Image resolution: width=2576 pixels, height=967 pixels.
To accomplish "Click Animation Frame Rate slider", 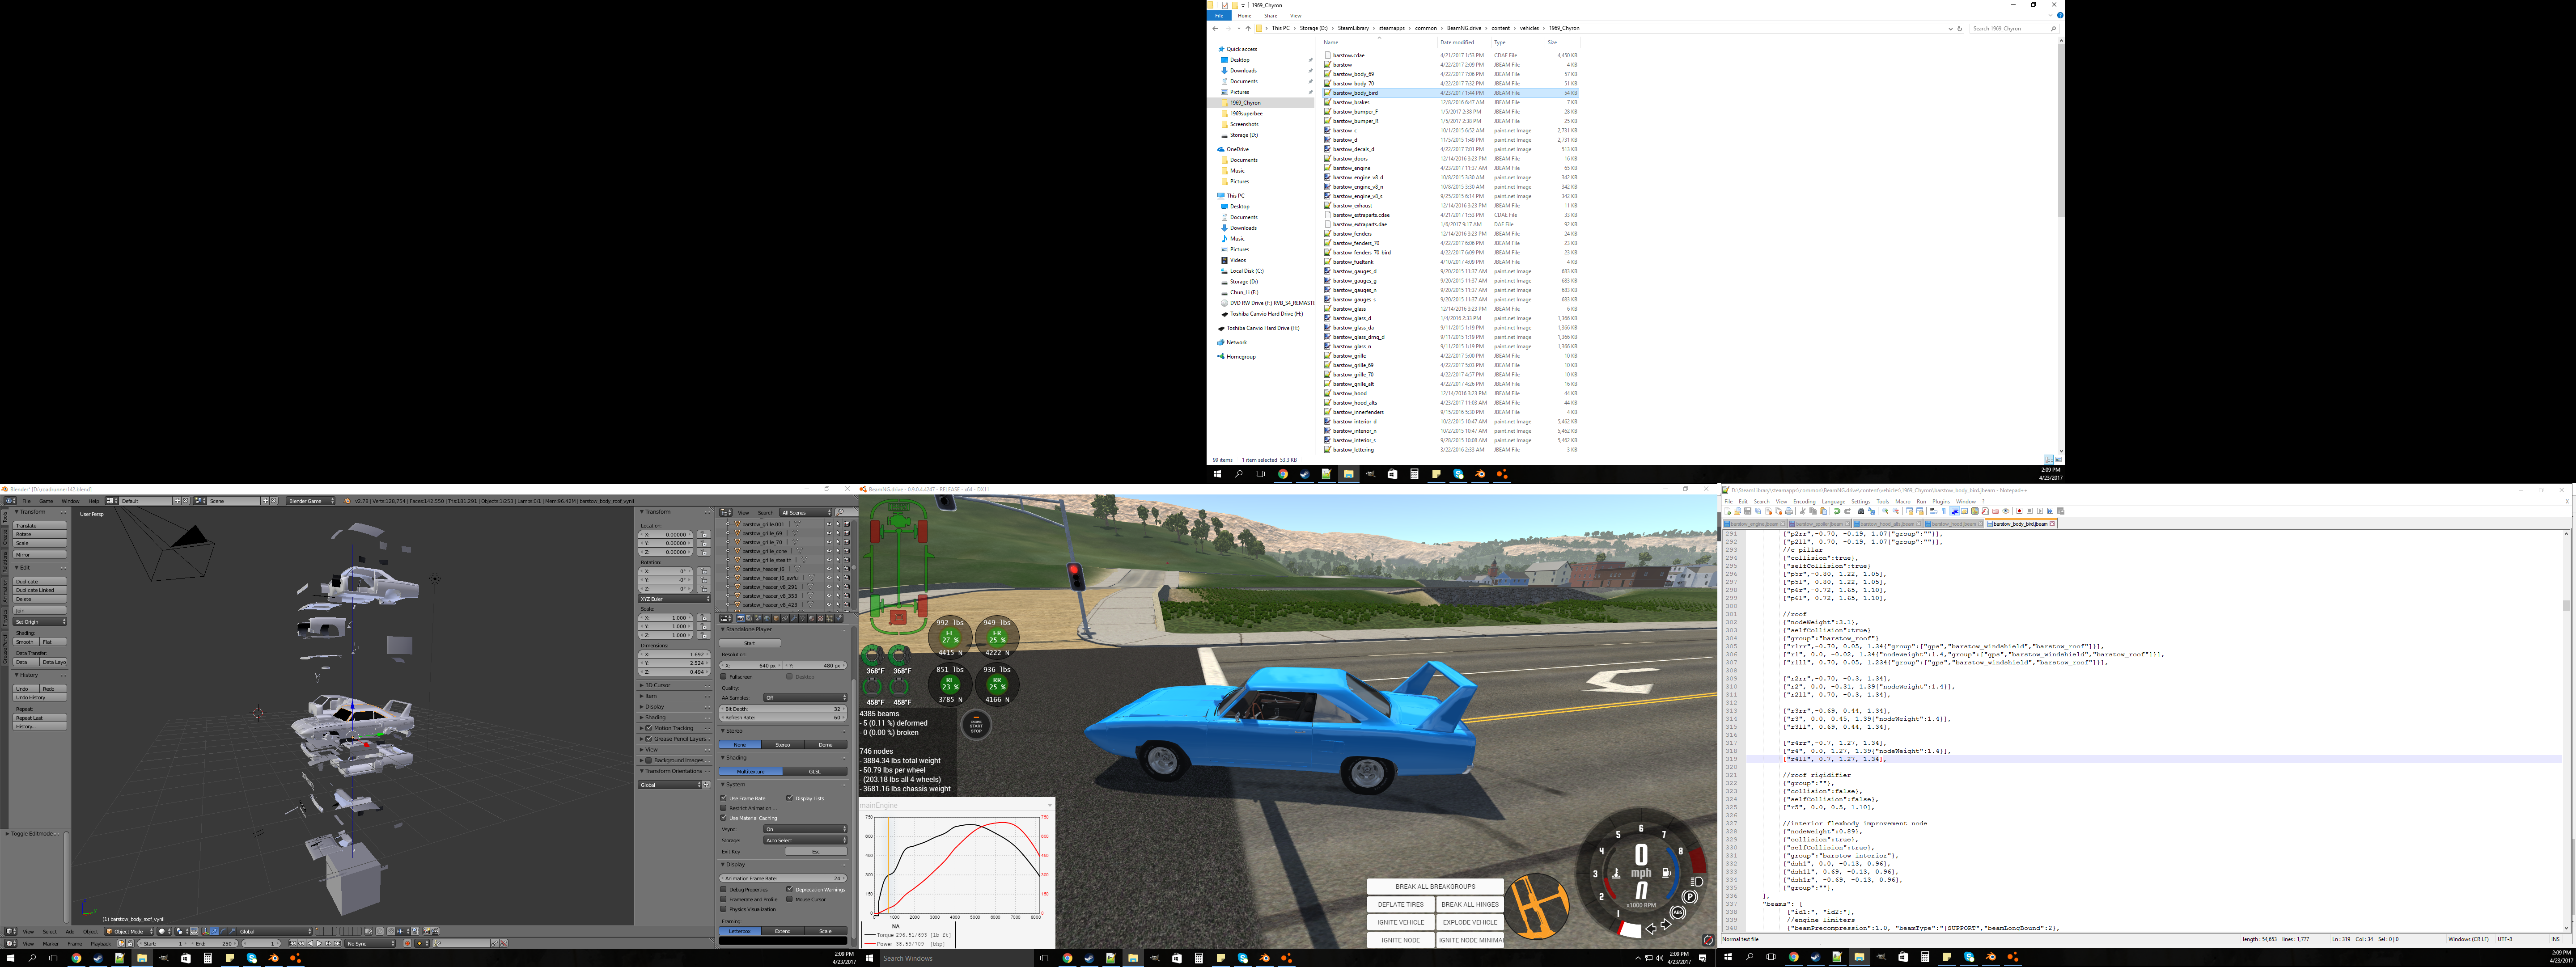I will (783, 878).
